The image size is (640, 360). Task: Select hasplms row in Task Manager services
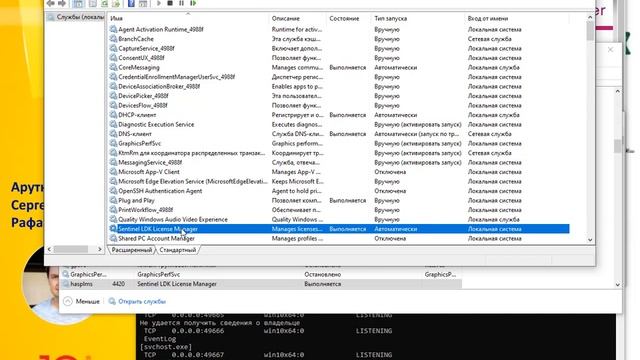[261, 284]
